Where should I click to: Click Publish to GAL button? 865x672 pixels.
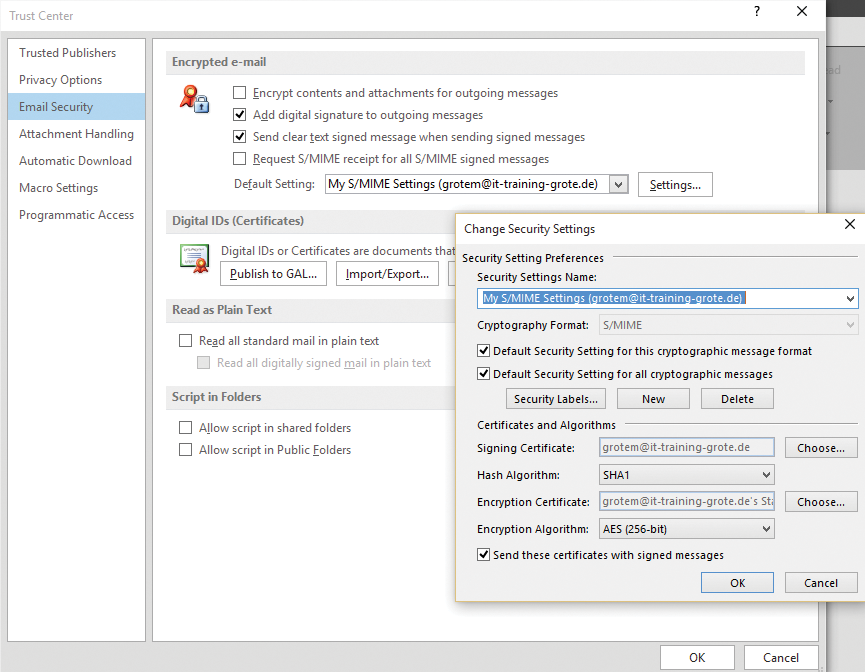coord(273,273)
